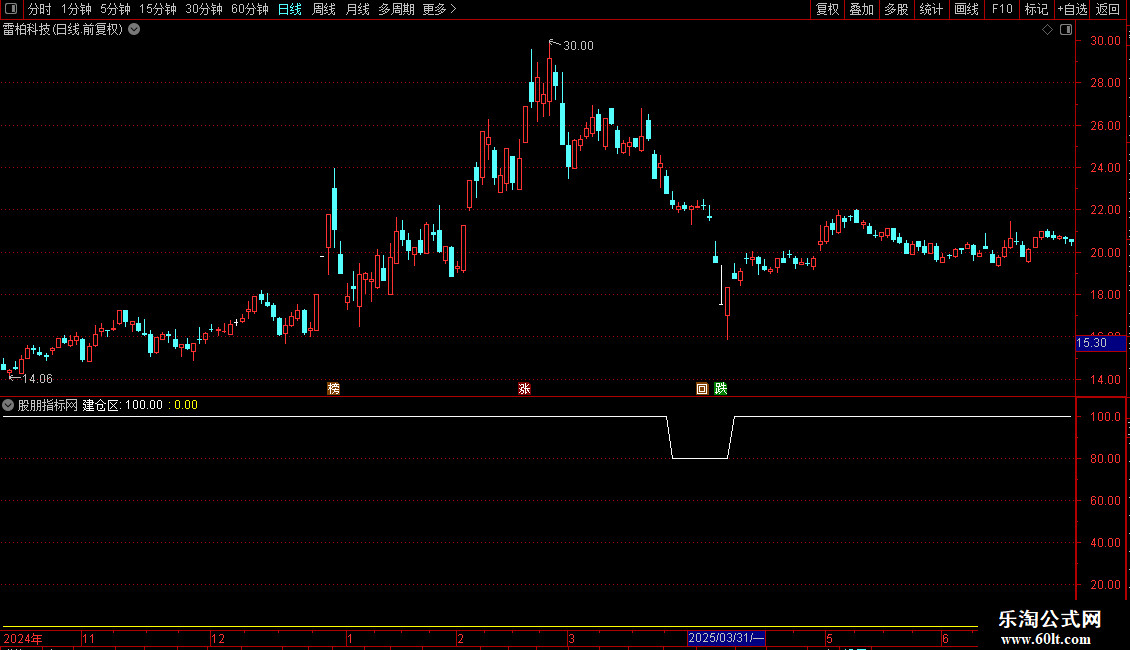The width and height of the screenshot is (1130, 650).
Task: Click the 涨 event marker
Action: tap(525, 389)
